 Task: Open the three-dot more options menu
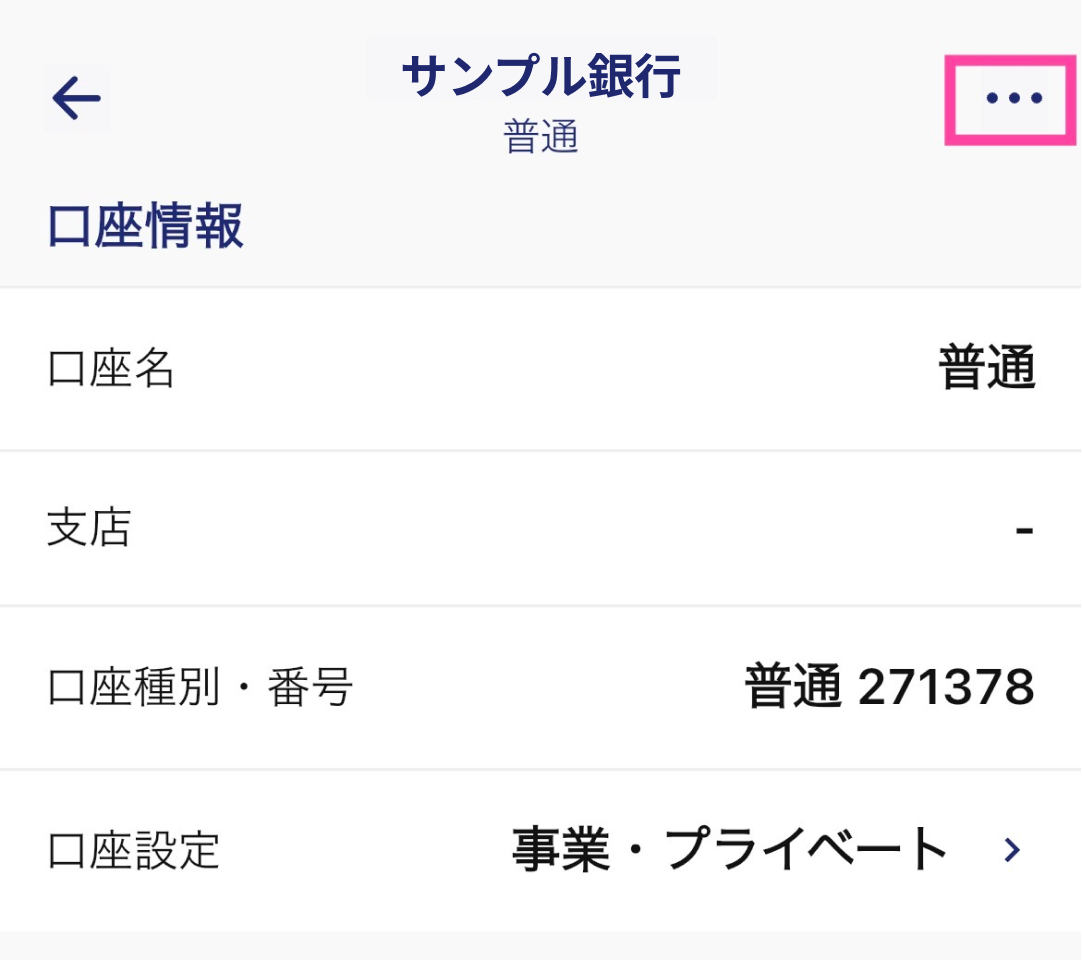(x=1013, y=98)
